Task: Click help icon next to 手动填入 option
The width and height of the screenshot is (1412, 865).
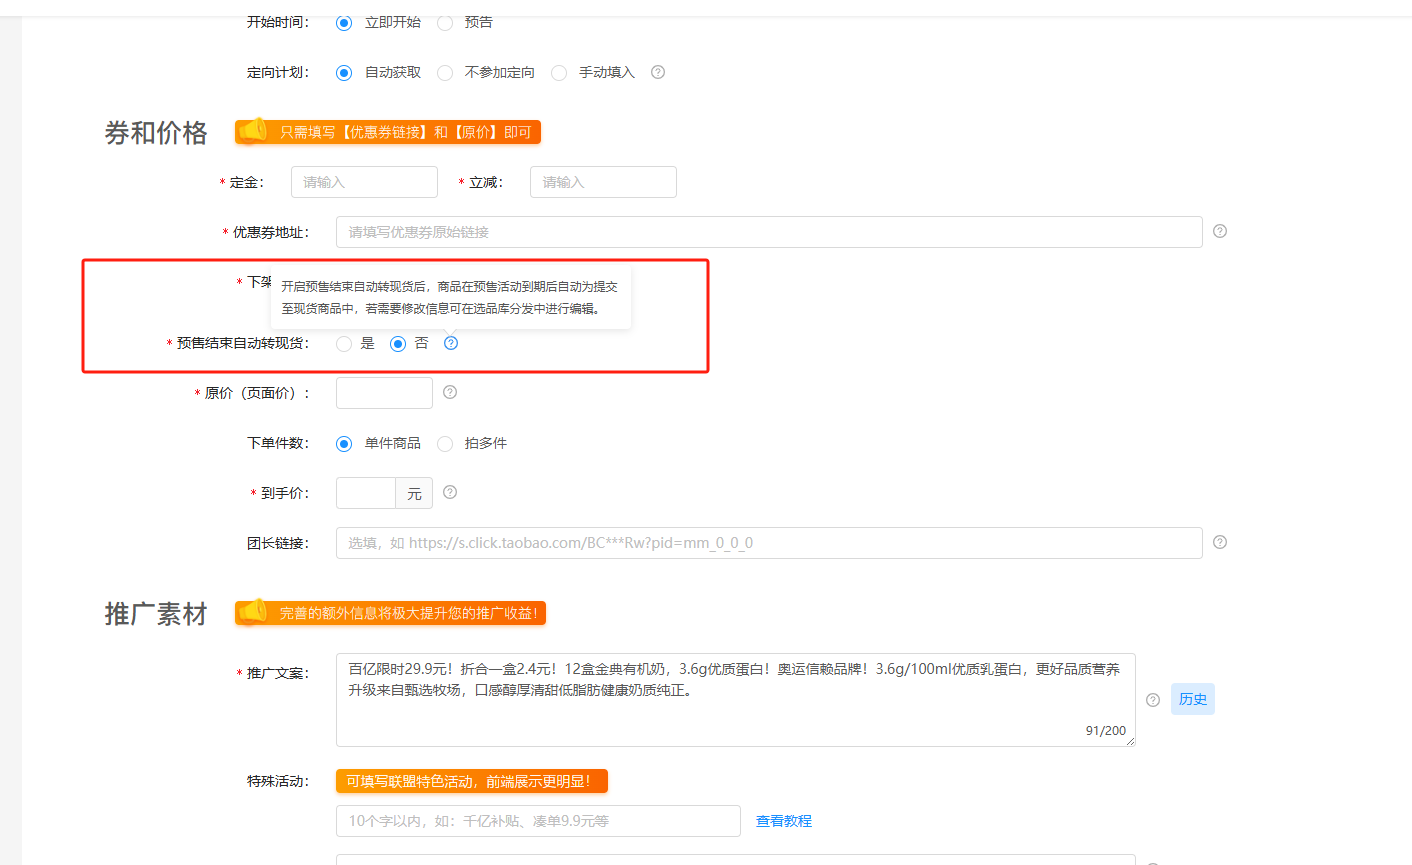Action: pos(658,72)
